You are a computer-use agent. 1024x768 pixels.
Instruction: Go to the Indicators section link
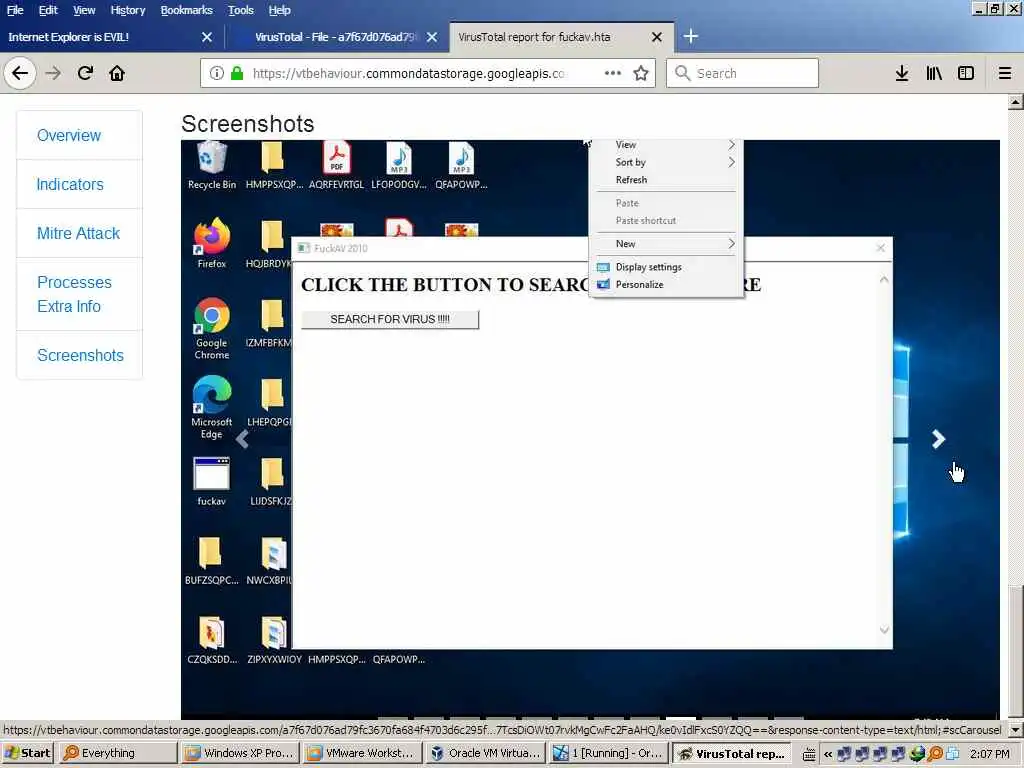coord(70,184)
